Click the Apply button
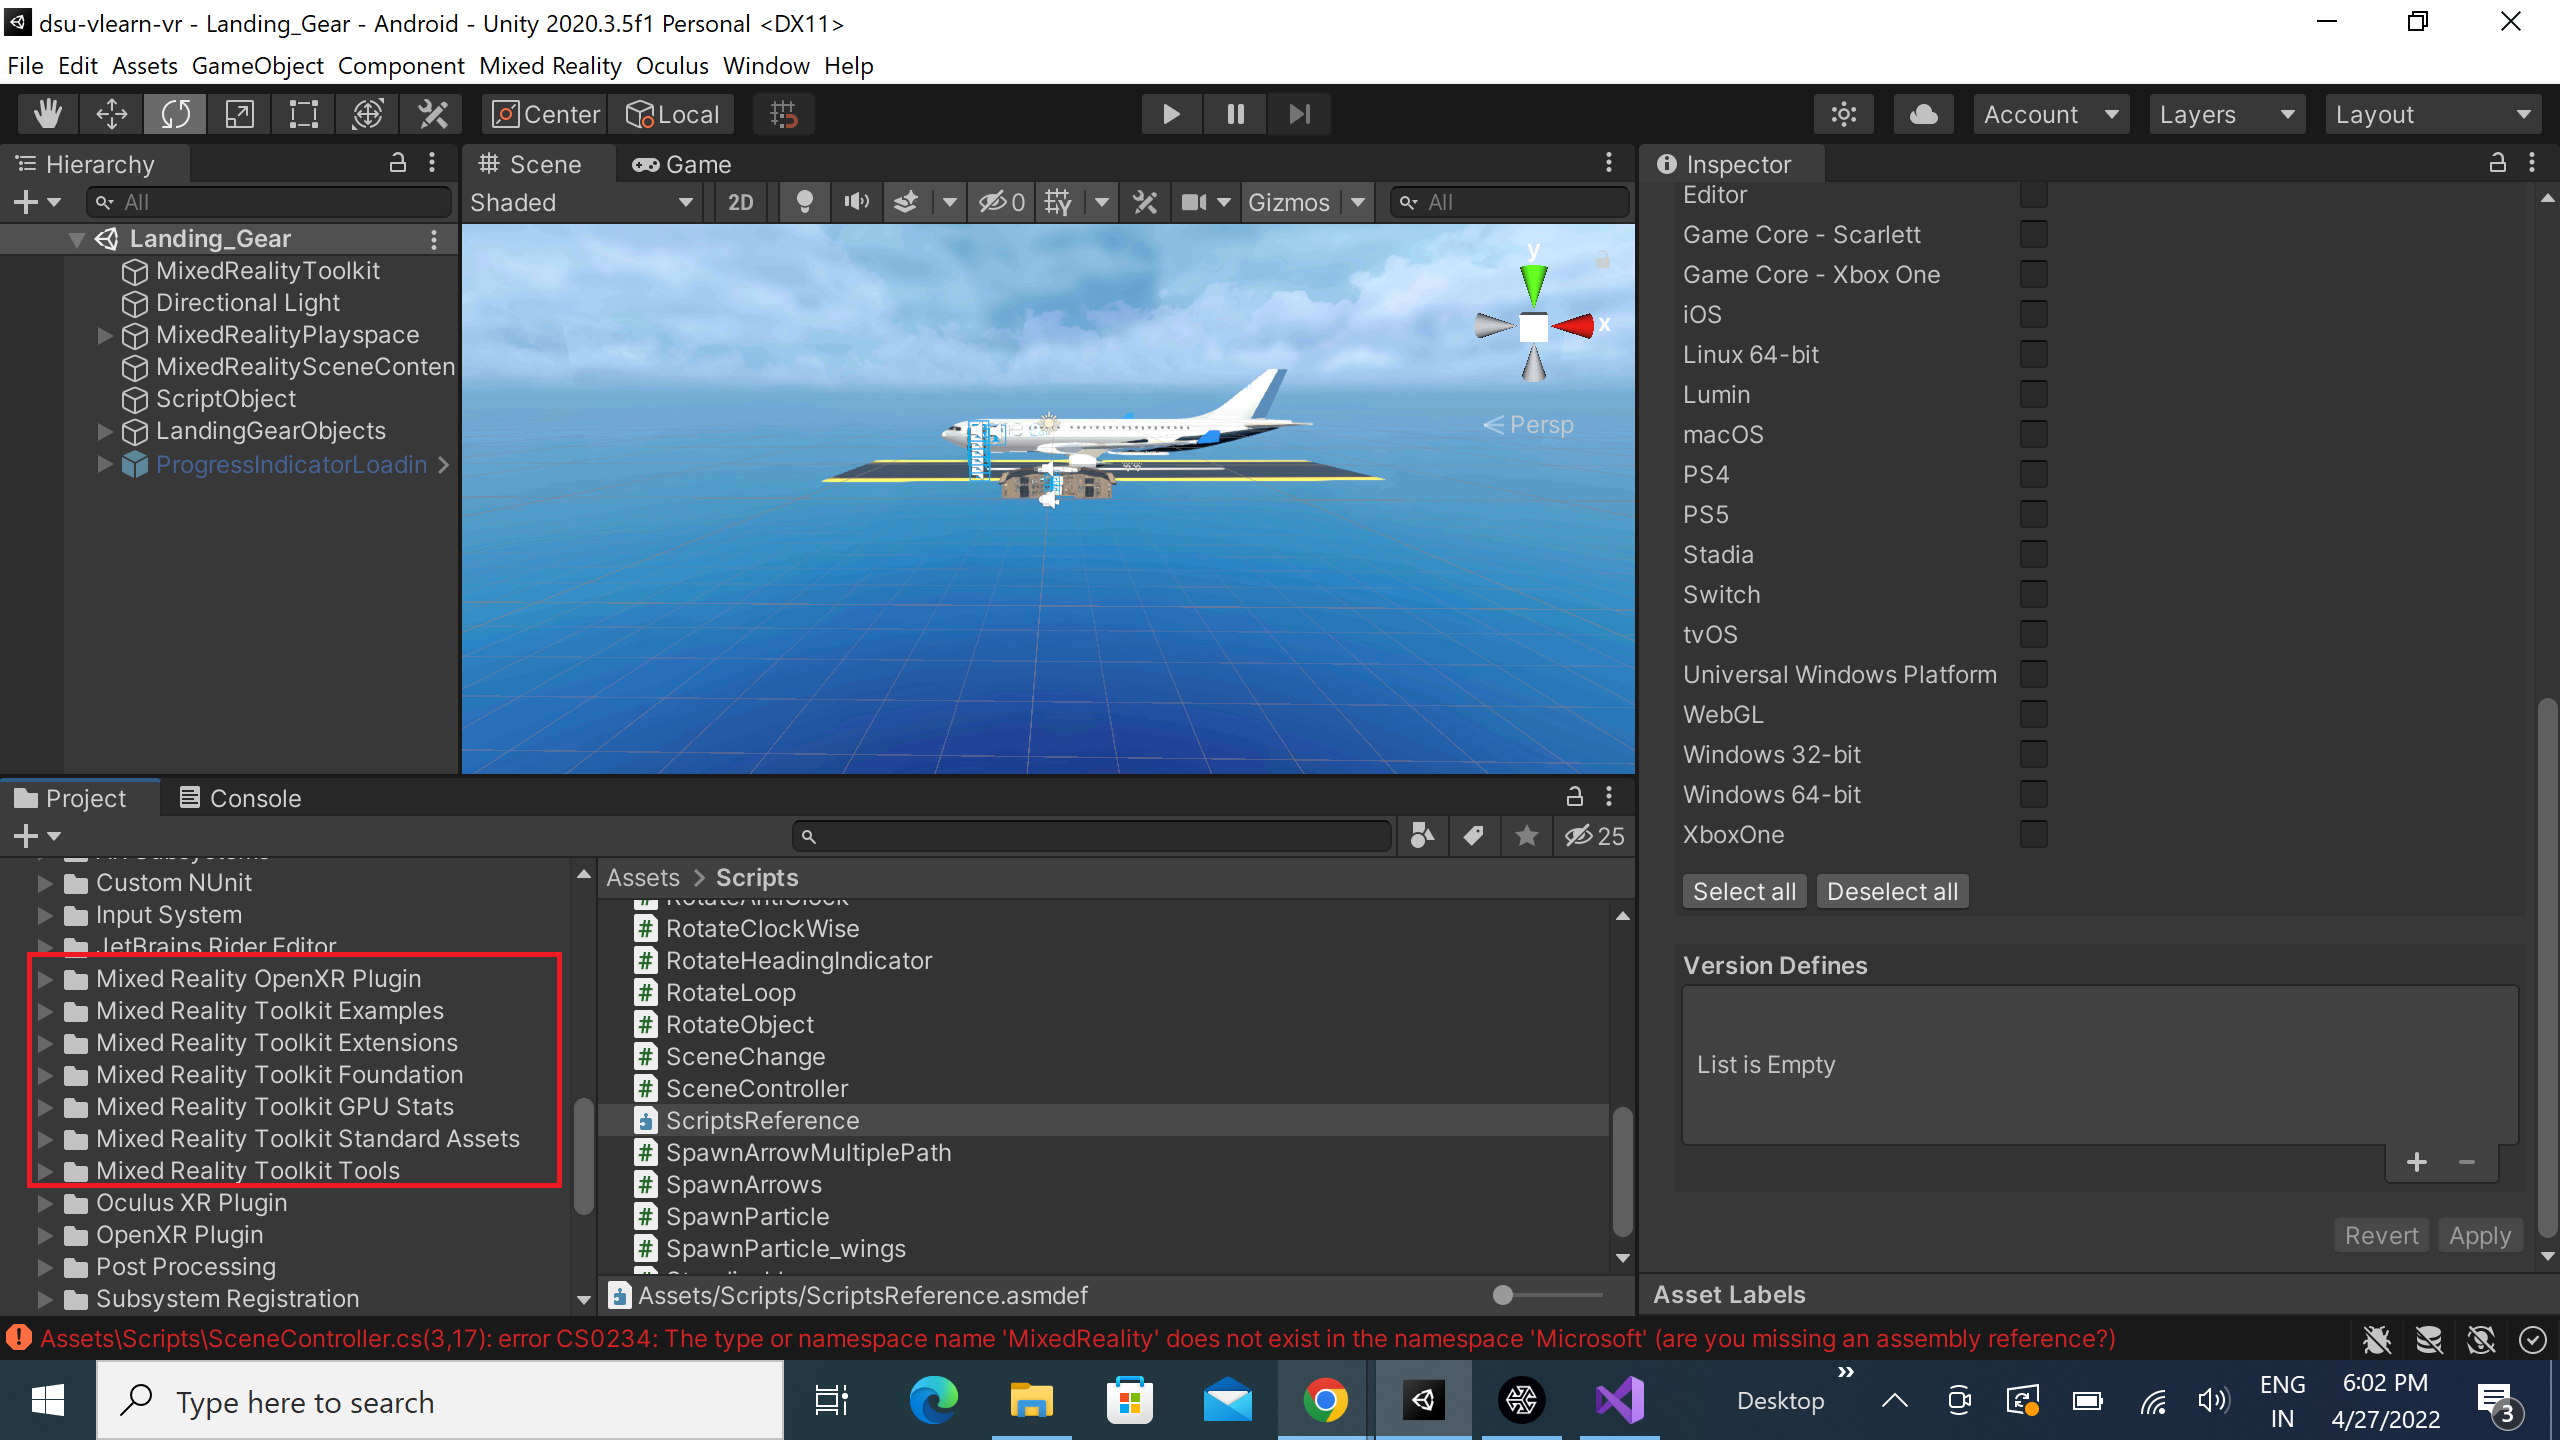This screenshot has height=1440, width=2560. 2480,1235
